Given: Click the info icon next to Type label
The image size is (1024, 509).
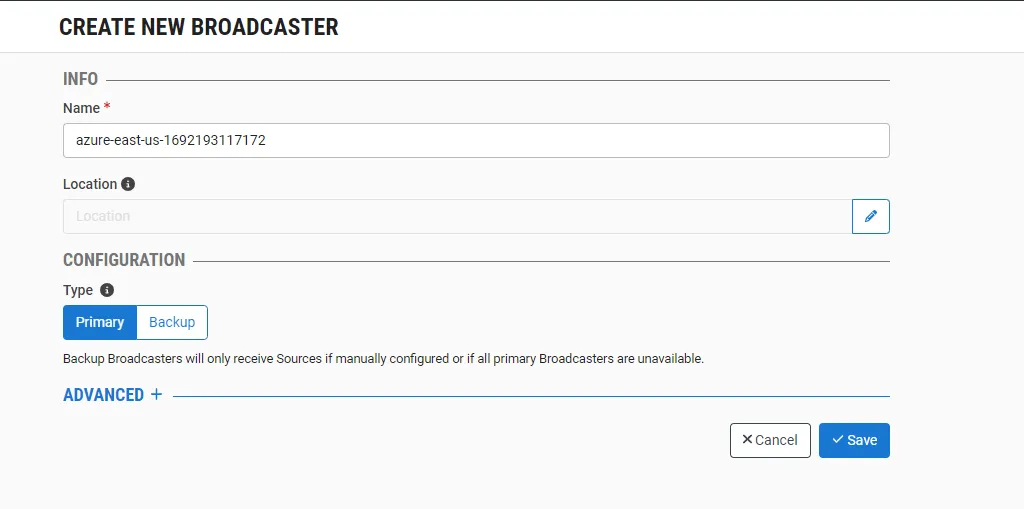Looking at the screenshot, I should [107, 290].
